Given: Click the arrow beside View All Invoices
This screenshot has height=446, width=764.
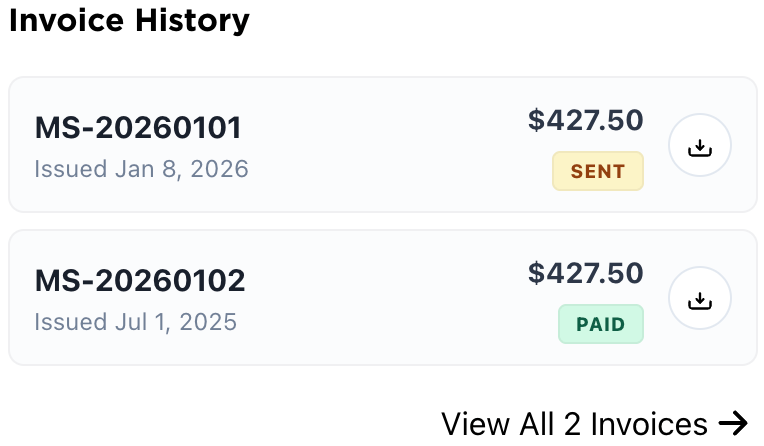Looking at the screenshot, I should coord(733,424).
